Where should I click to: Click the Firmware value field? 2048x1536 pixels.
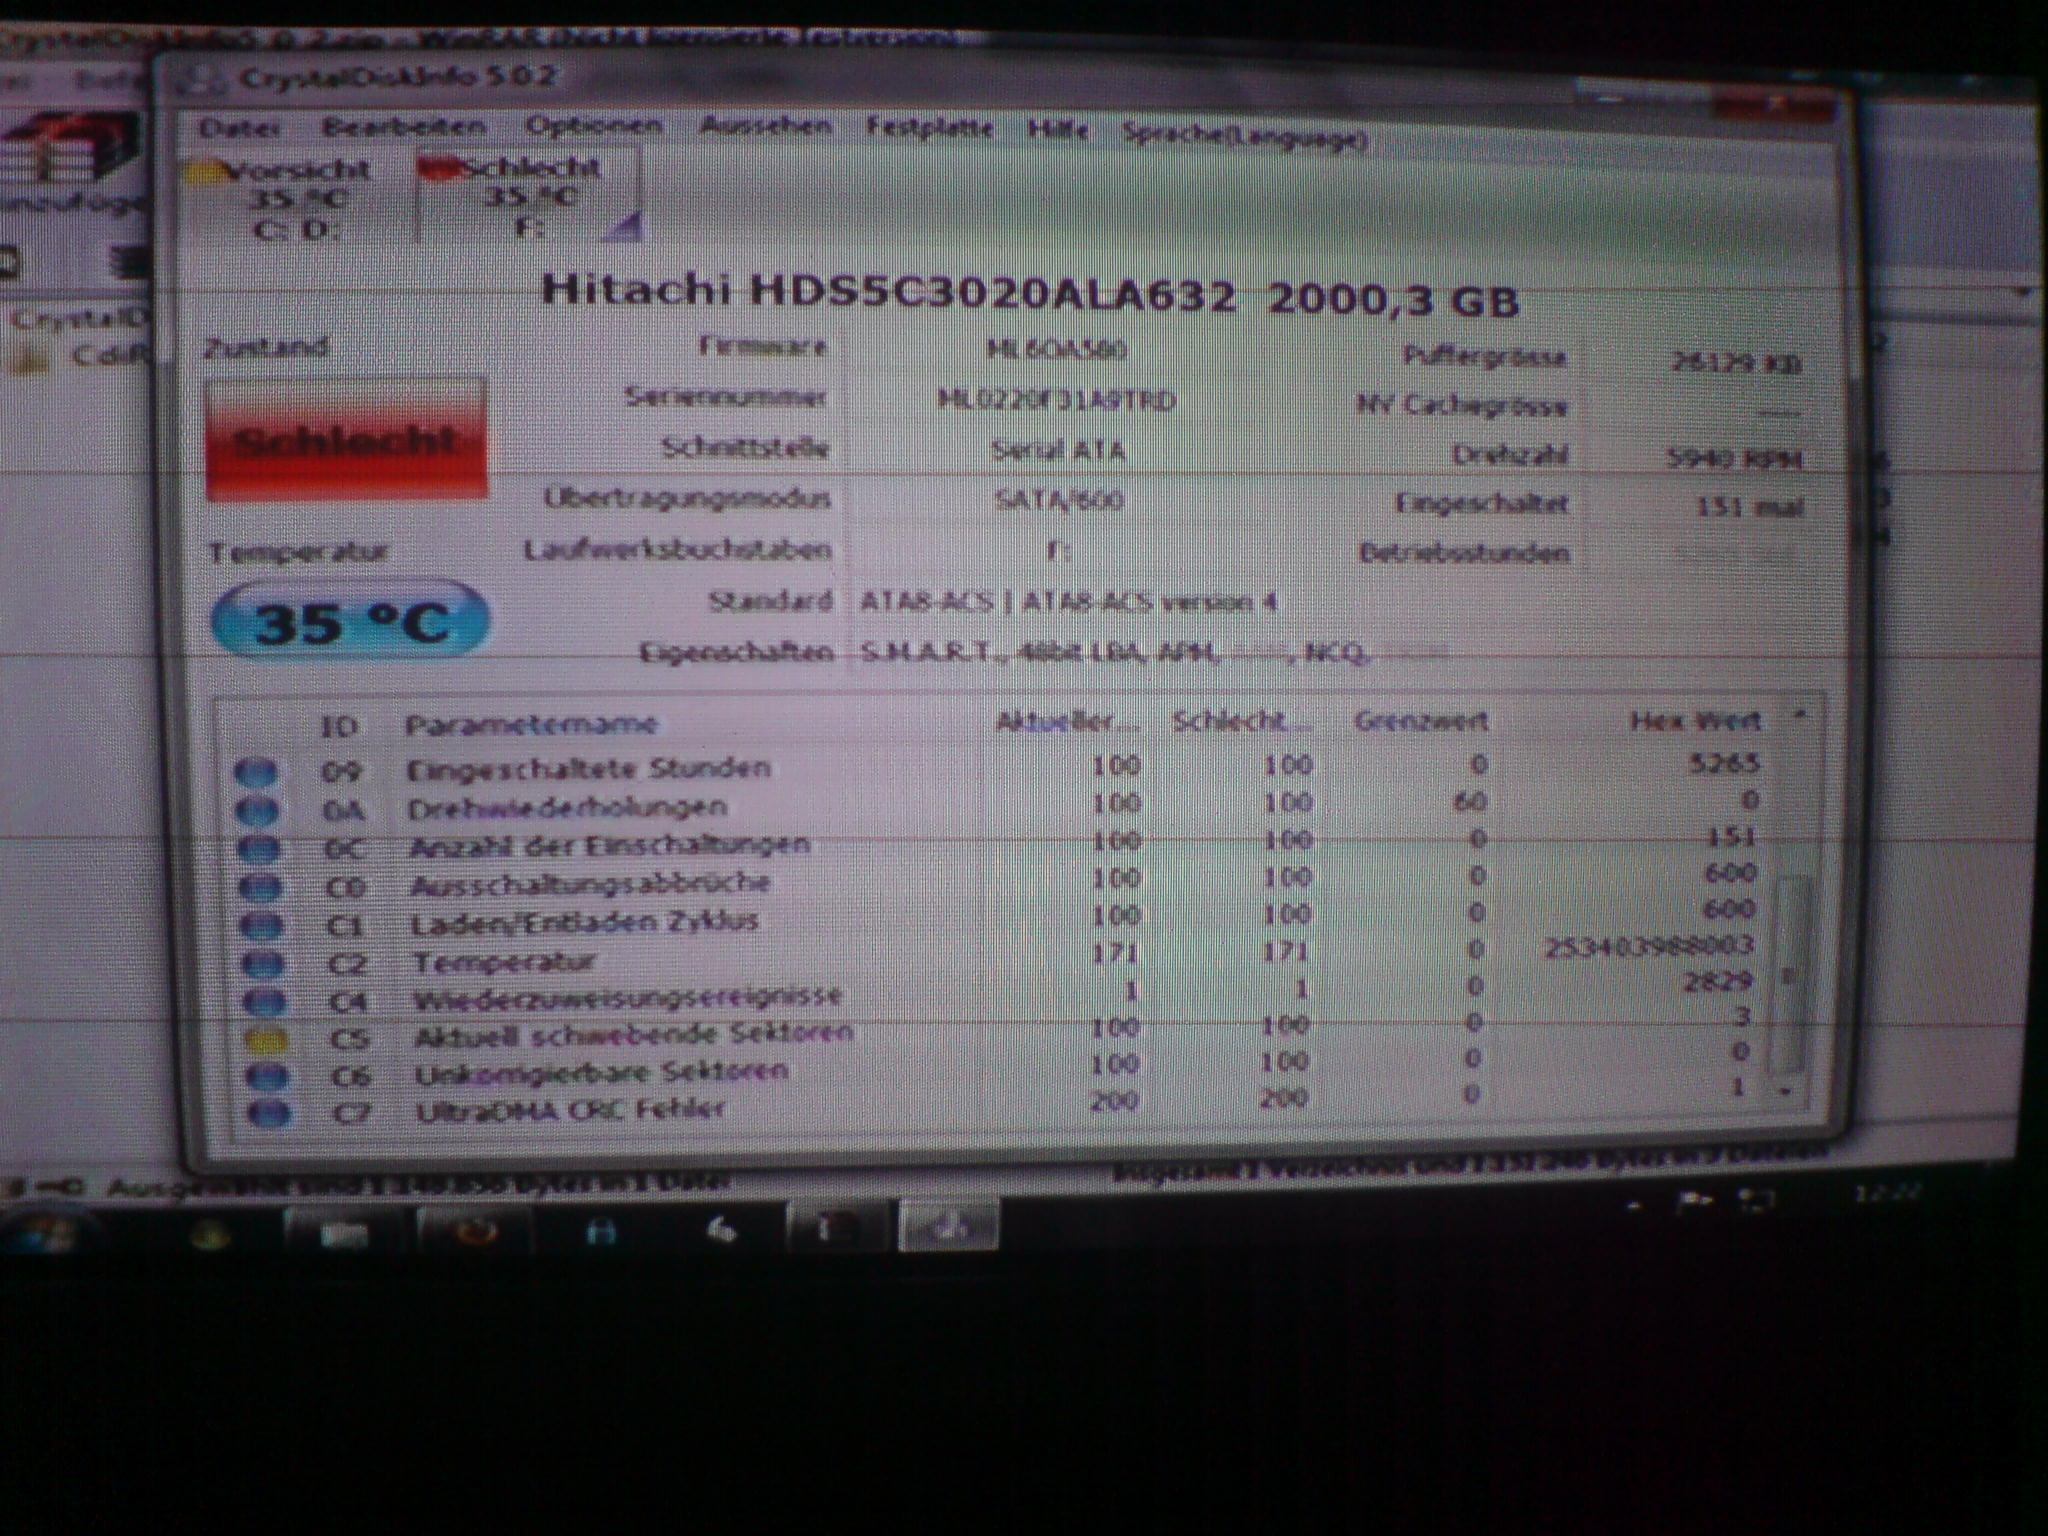1056,349
